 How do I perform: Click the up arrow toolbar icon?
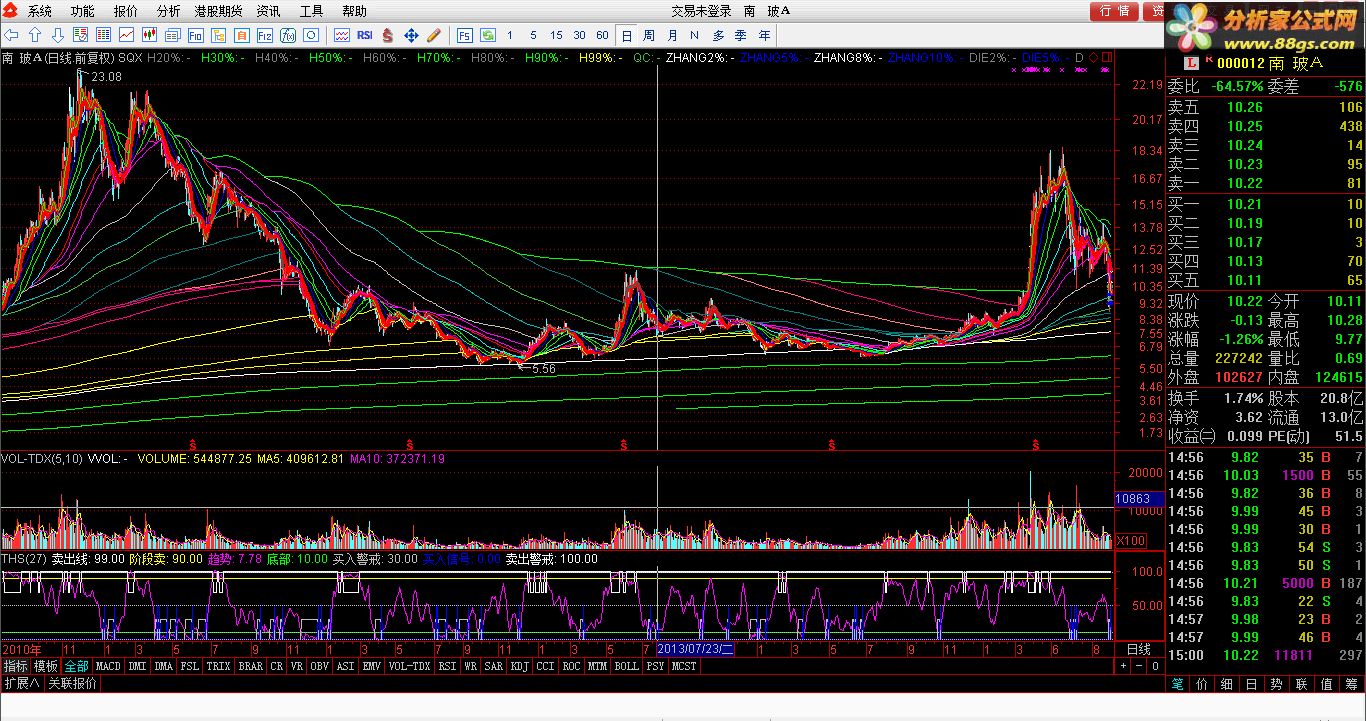coord(35,35)
